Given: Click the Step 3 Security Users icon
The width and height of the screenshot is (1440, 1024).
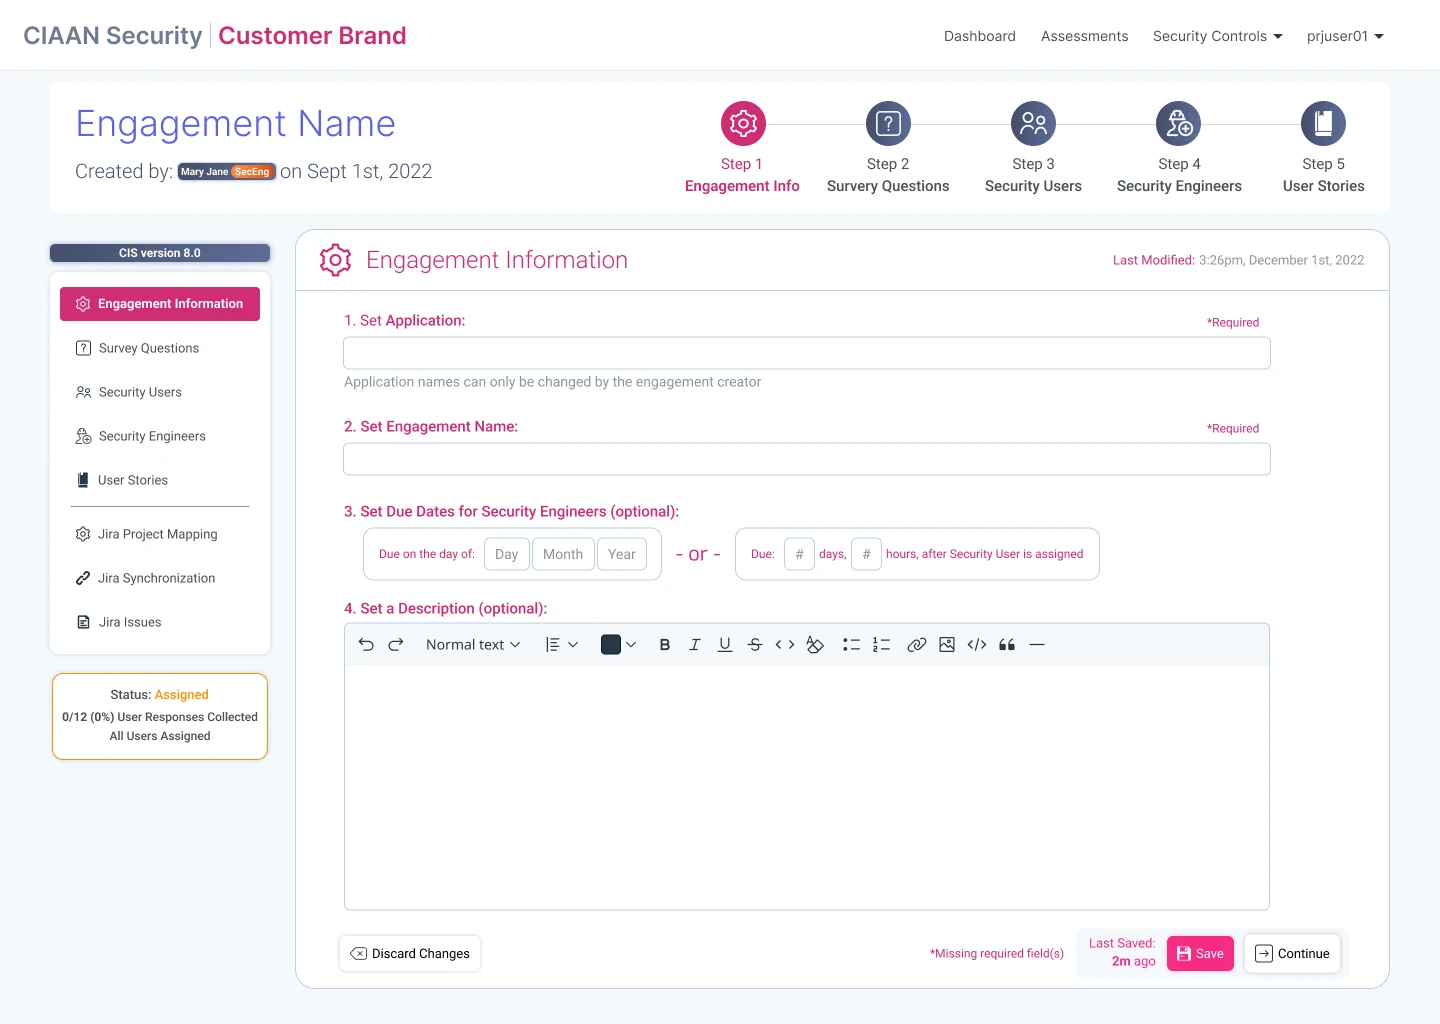Looking at the screenshot, I should (x=1033, y=124).
